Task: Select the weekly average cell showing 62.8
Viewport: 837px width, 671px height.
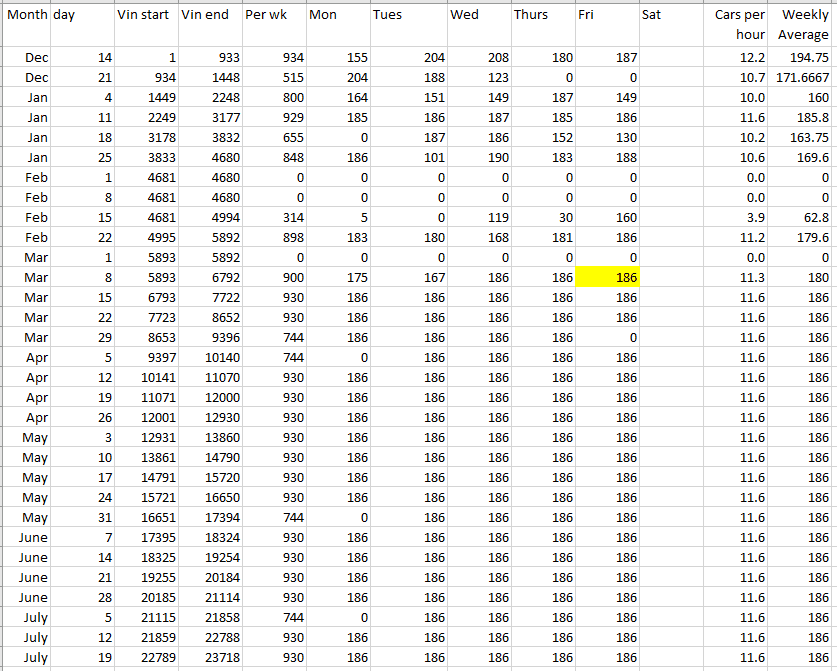Action: pyautogui.click(x=802, y=218)
